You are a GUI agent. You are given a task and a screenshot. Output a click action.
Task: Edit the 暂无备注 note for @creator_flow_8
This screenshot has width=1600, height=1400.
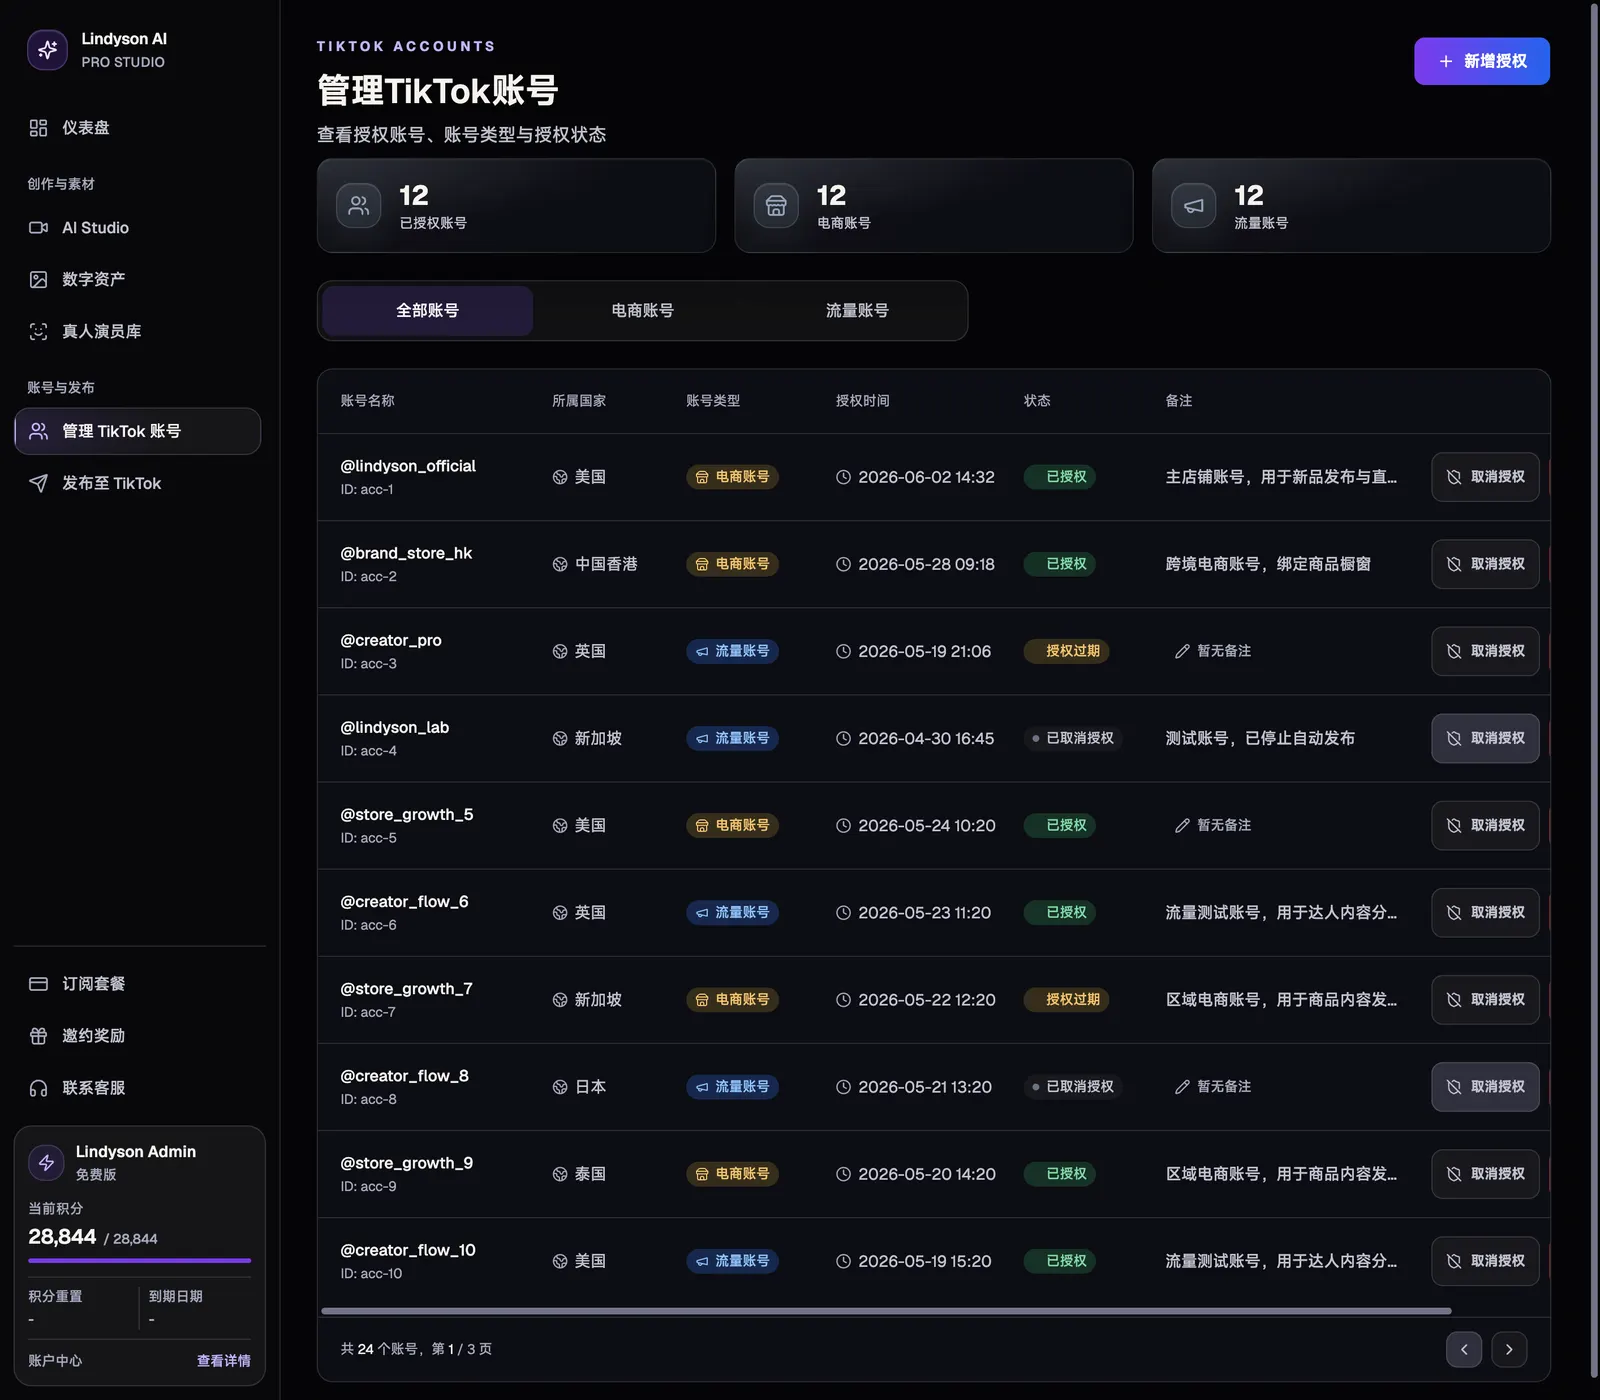coord(1213,1087)
